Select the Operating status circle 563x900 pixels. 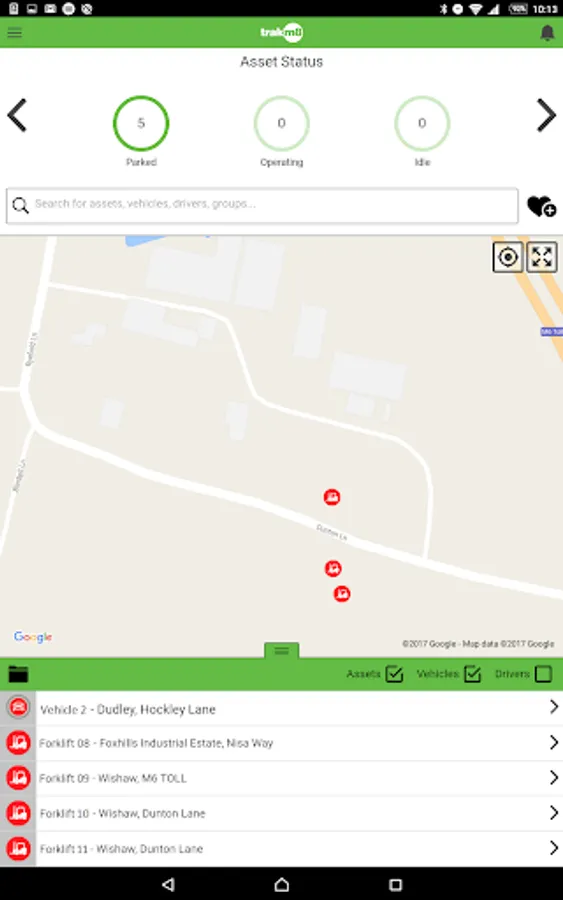click(x=281, y=123)
